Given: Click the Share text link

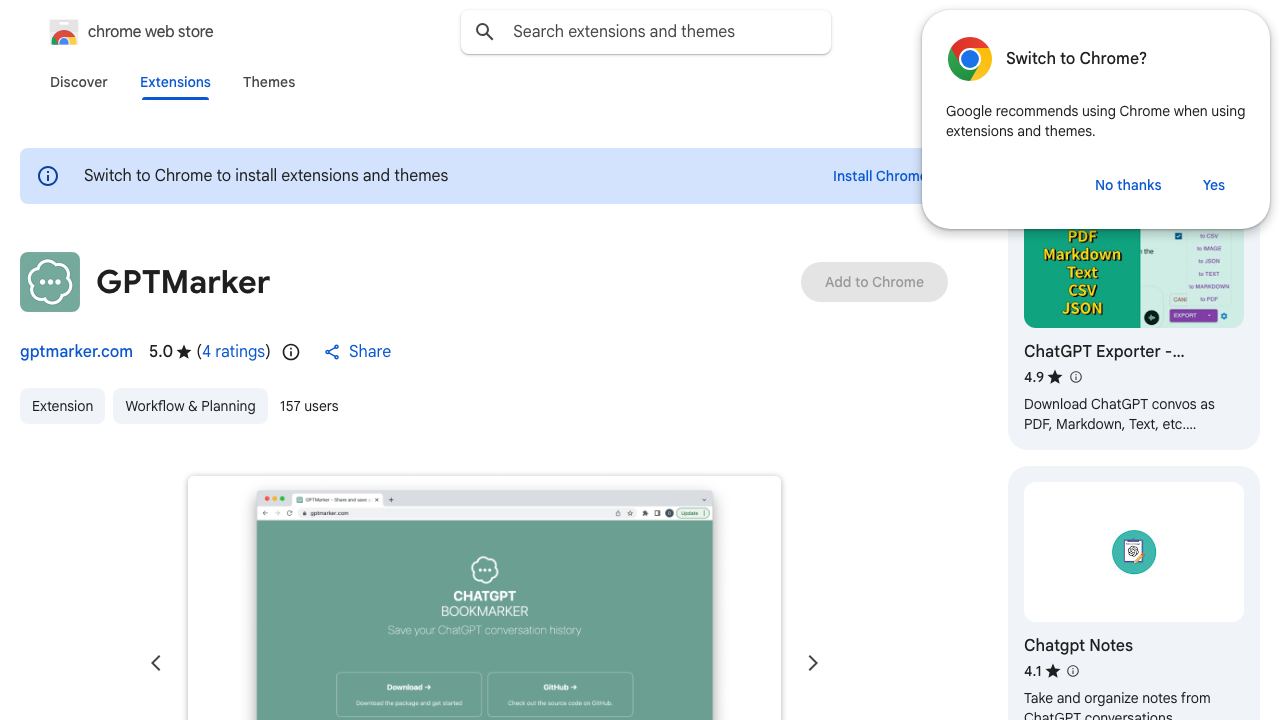Looking at the screenshot, I should tap(370, 352).
